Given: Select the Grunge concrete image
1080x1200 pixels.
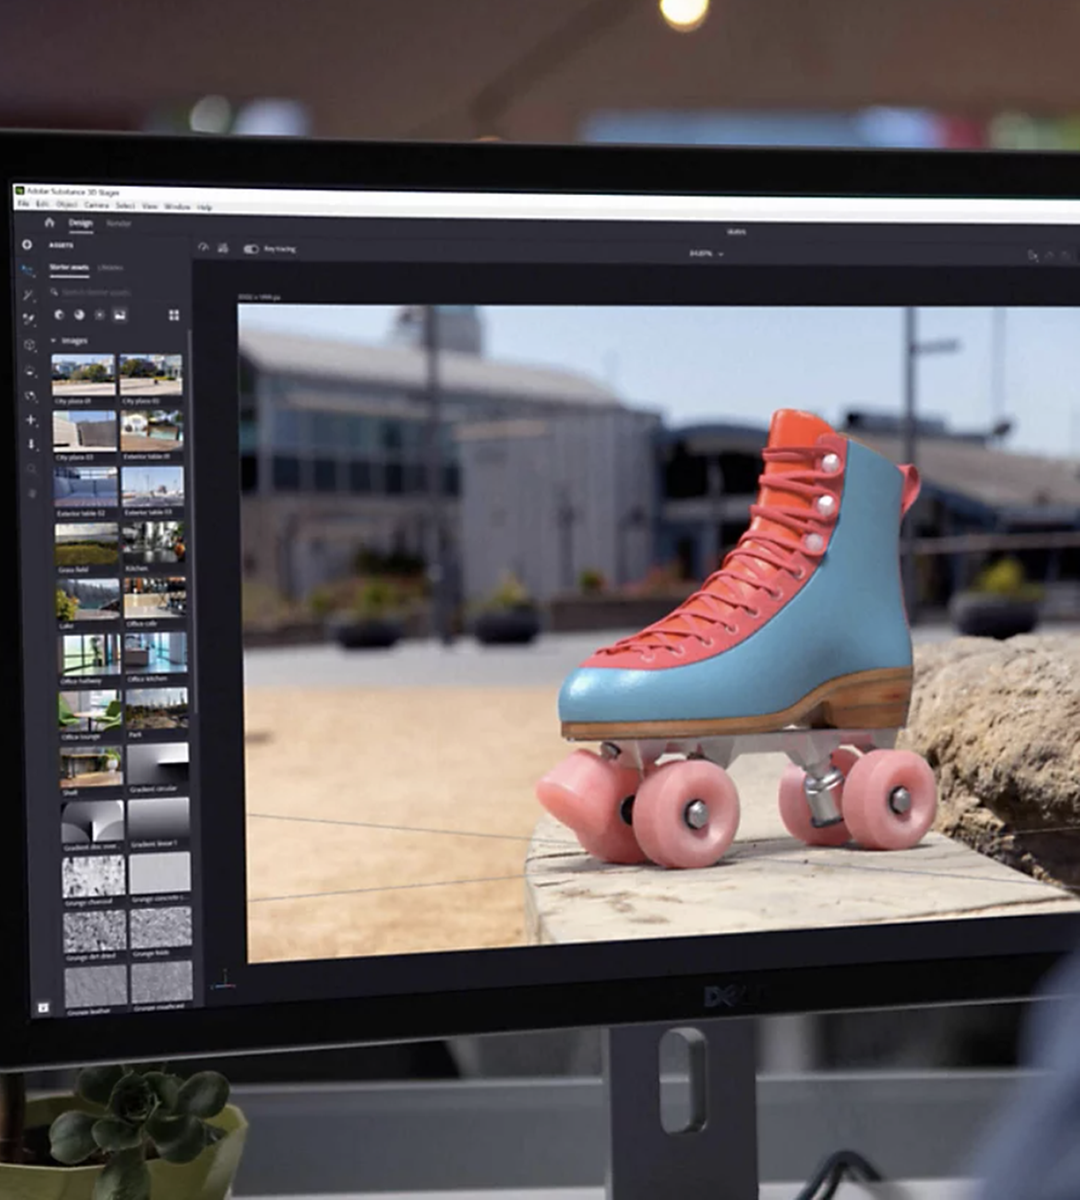Looking at the screenshot, I should pyautogui.click(x=160, y=874).
